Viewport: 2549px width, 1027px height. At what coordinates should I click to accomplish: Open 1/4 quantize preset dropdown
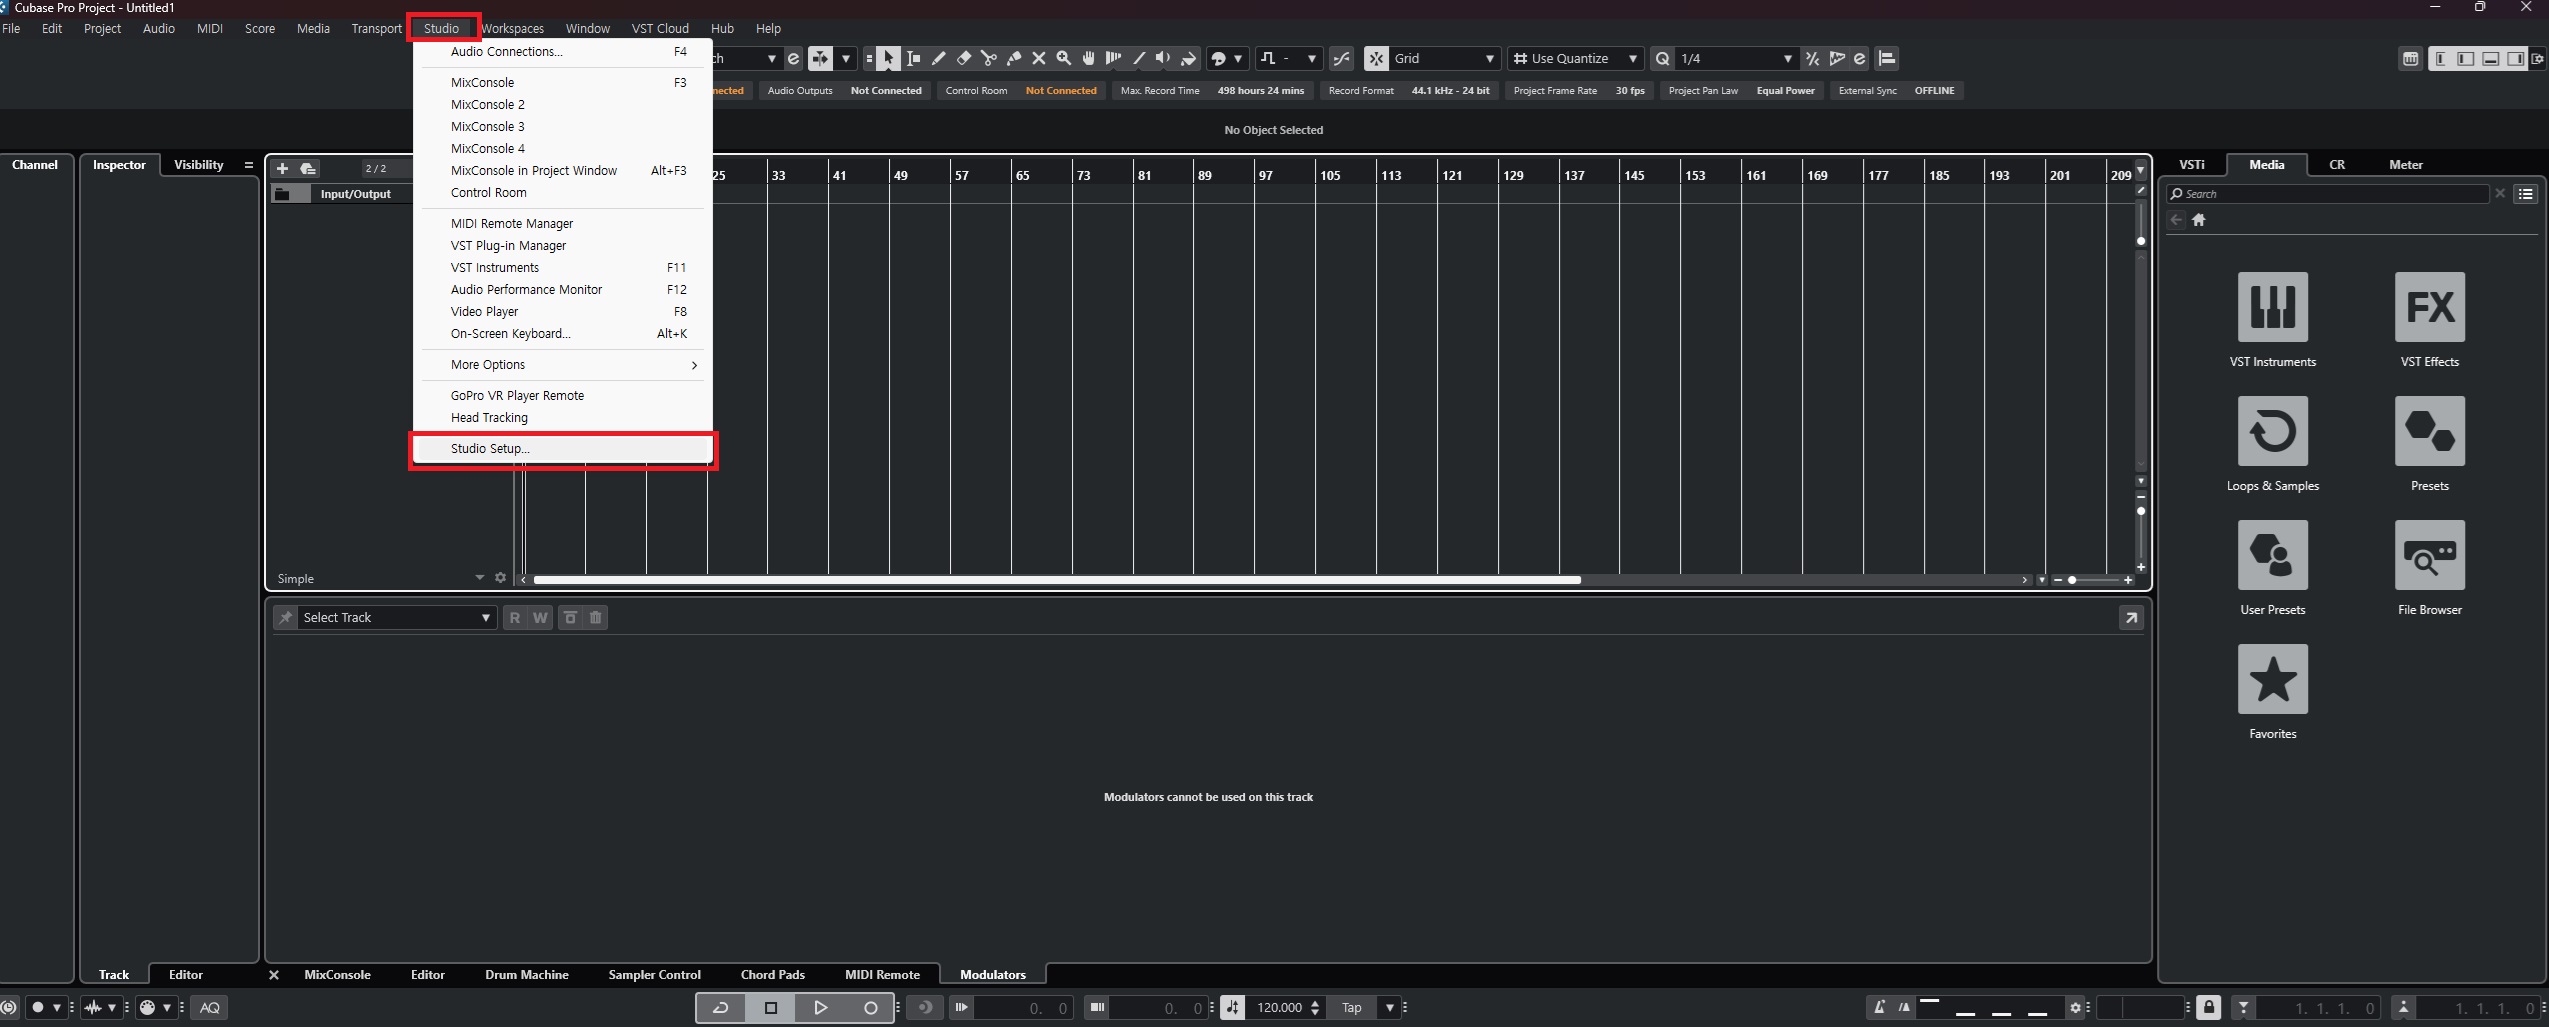1737,58
